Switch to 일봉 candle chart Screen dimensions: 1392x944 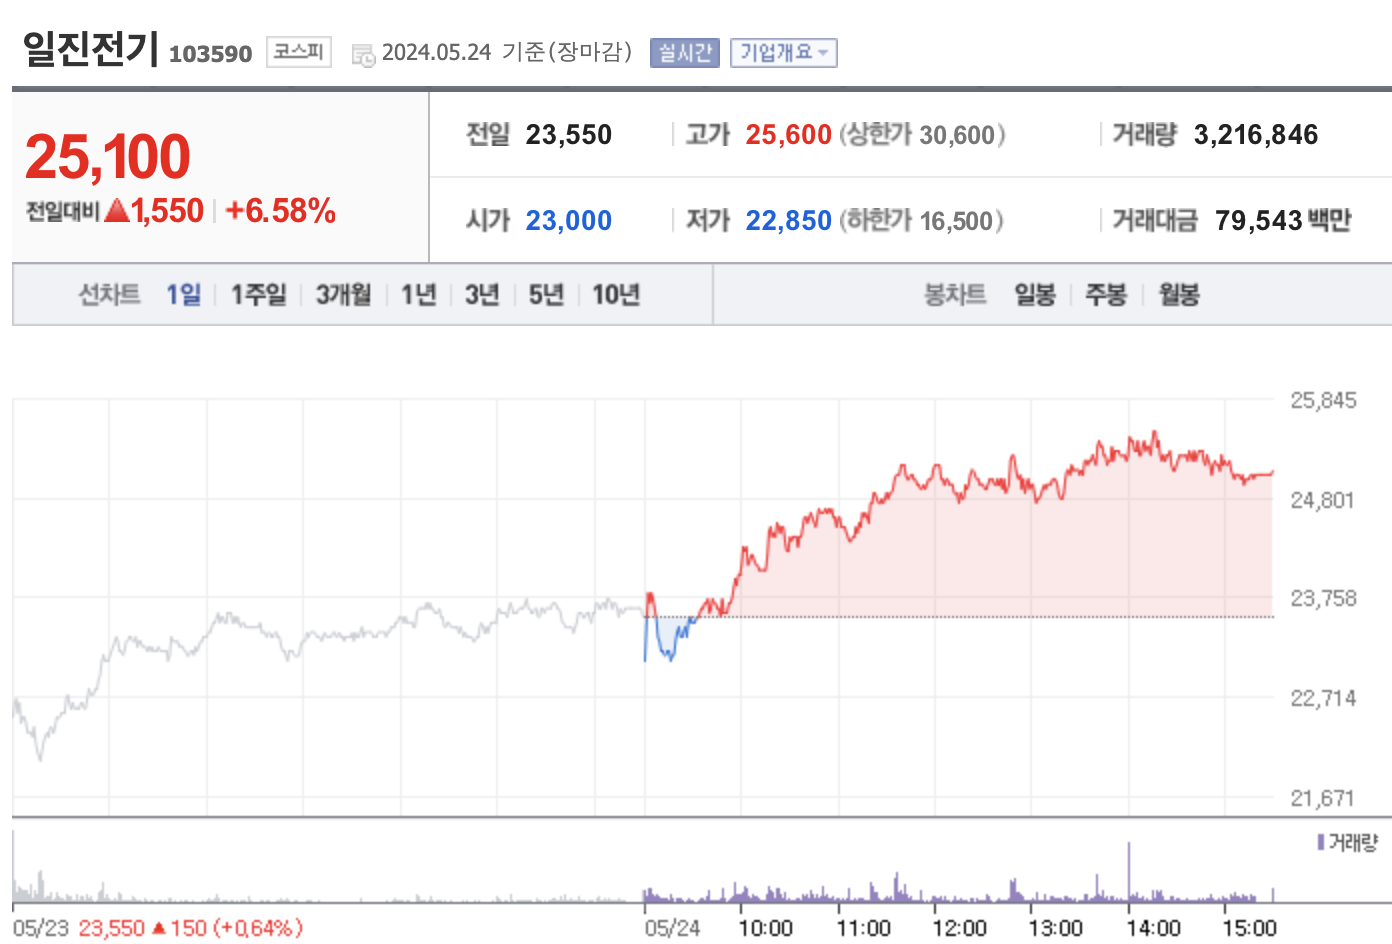[x=1035, y=294]
